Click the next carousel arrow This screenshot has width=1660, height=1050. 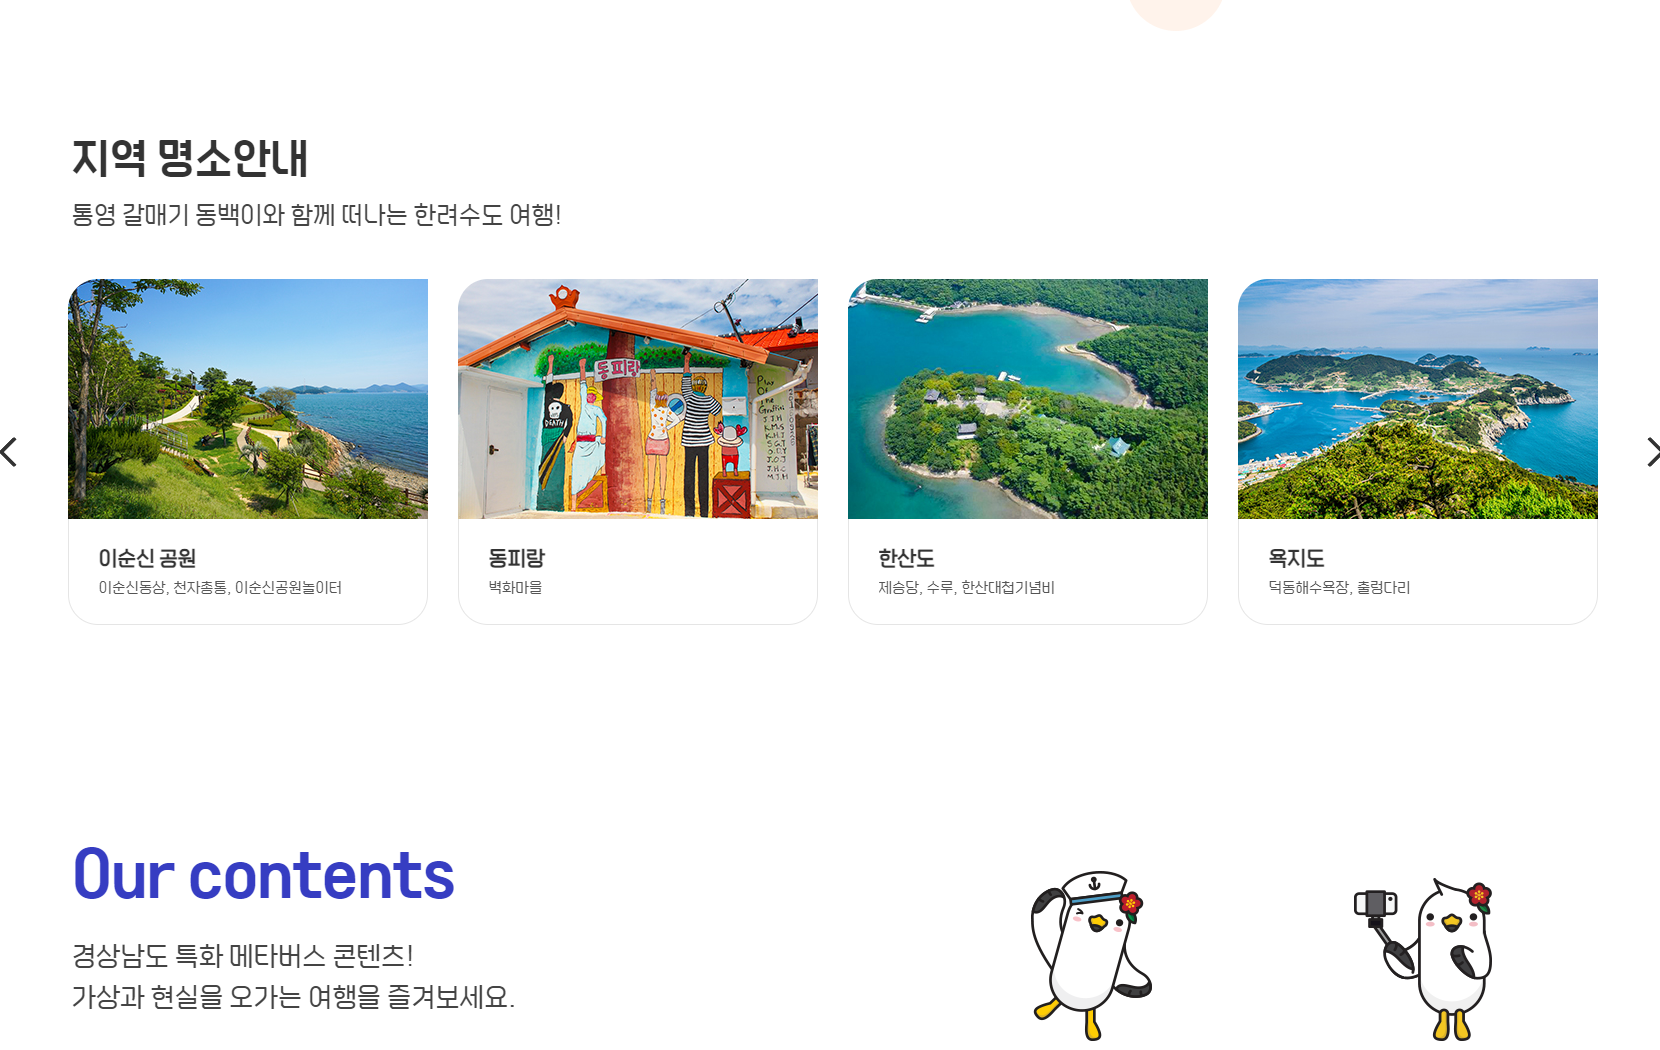tap(1652, 452)
